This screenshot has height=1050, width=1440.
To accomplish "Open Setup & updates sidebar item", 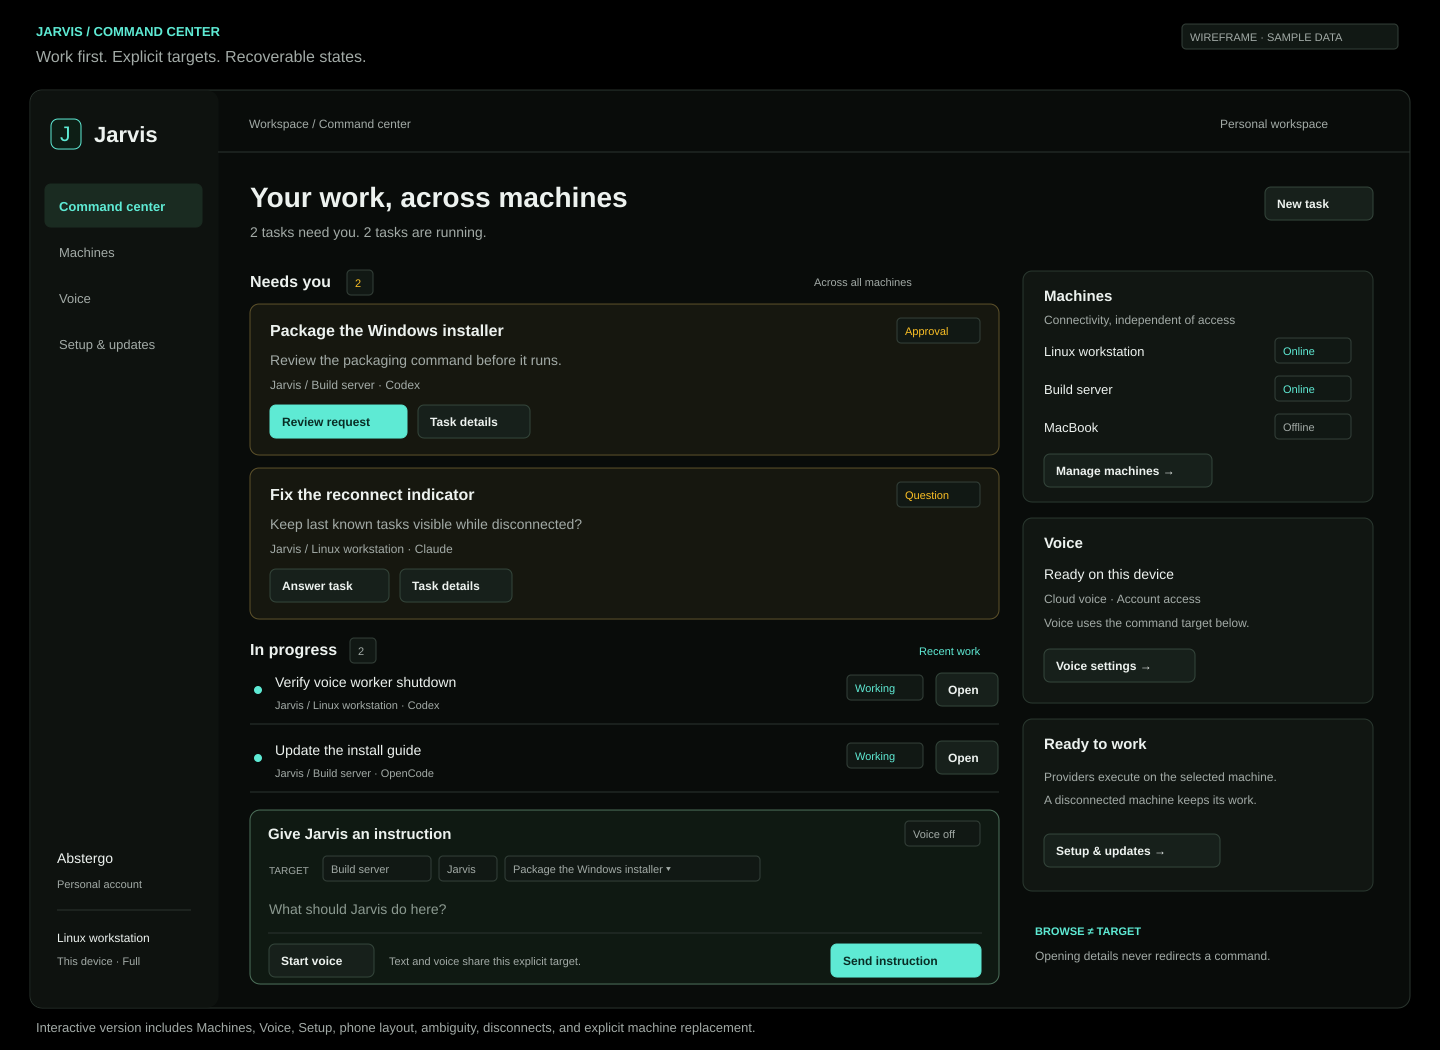I will point(123,344).
